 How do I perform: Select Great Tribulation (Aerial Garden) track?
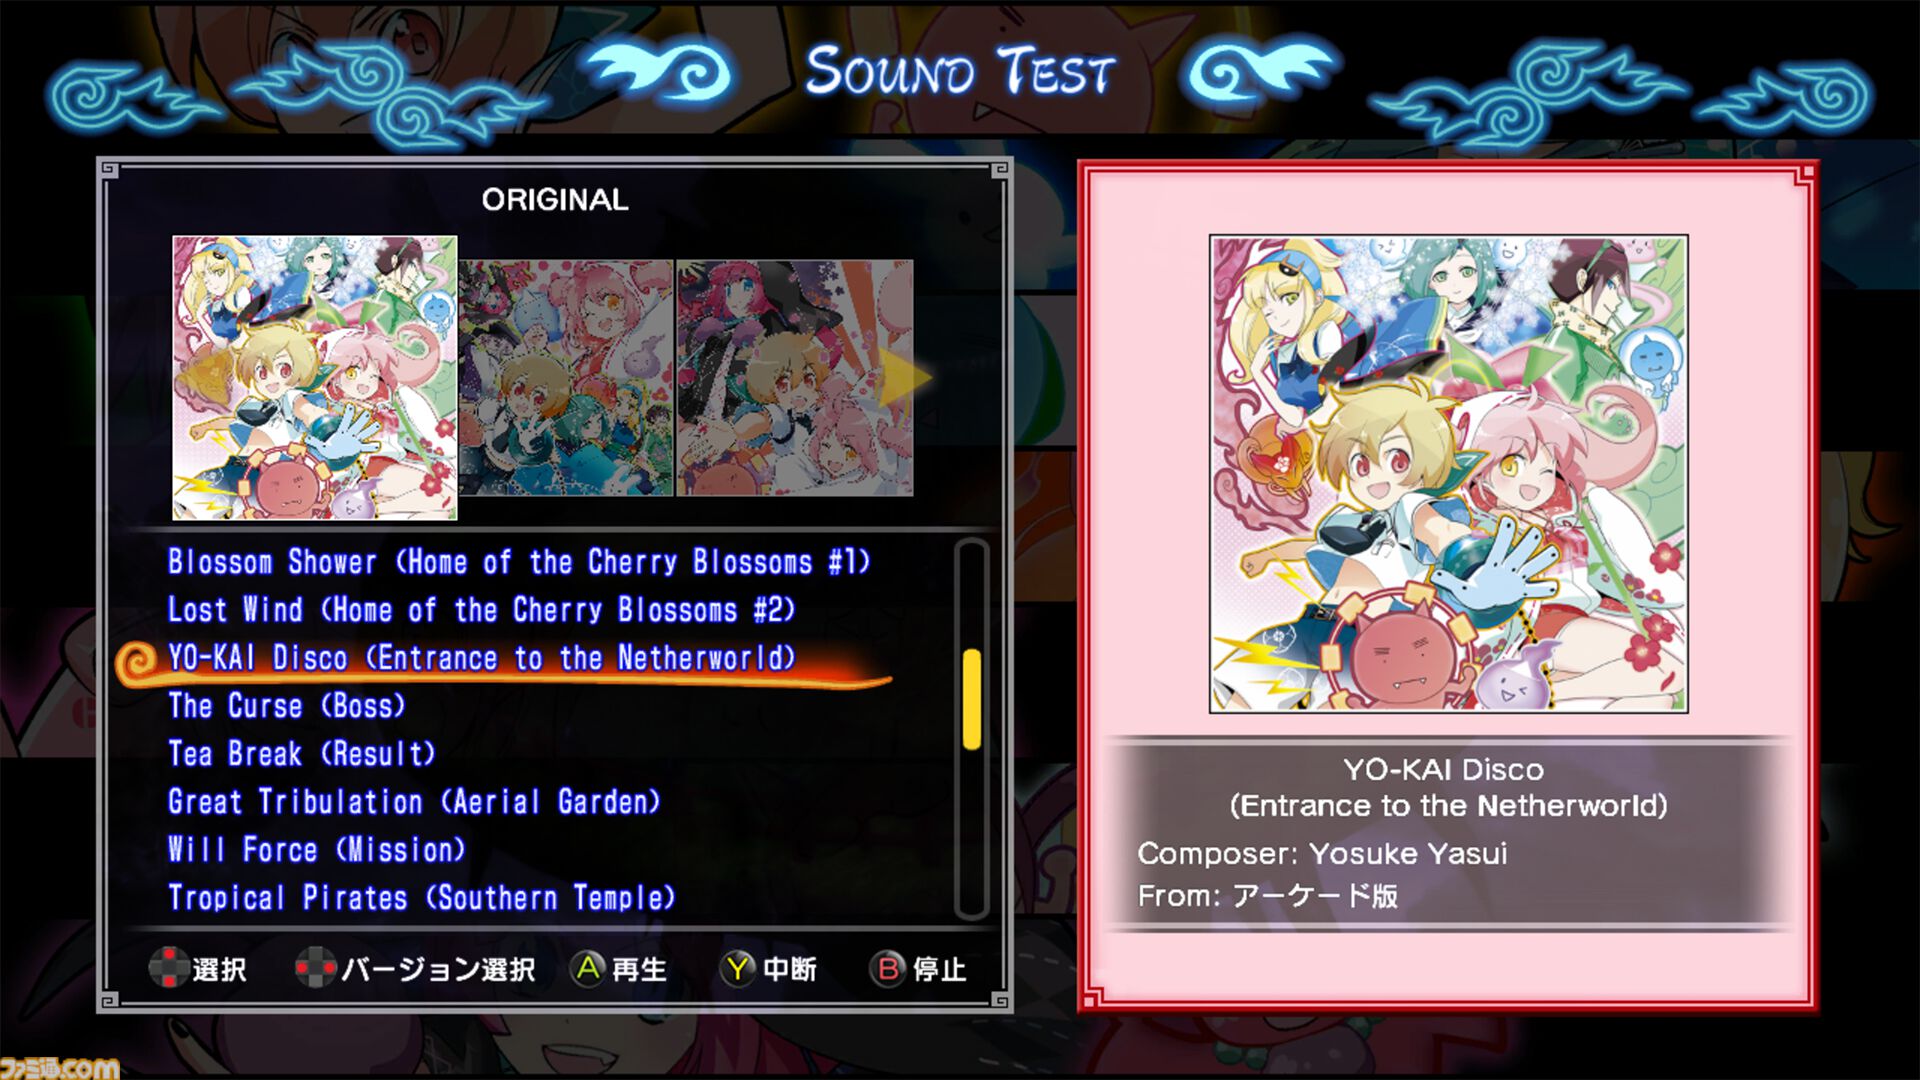[414, 802]
